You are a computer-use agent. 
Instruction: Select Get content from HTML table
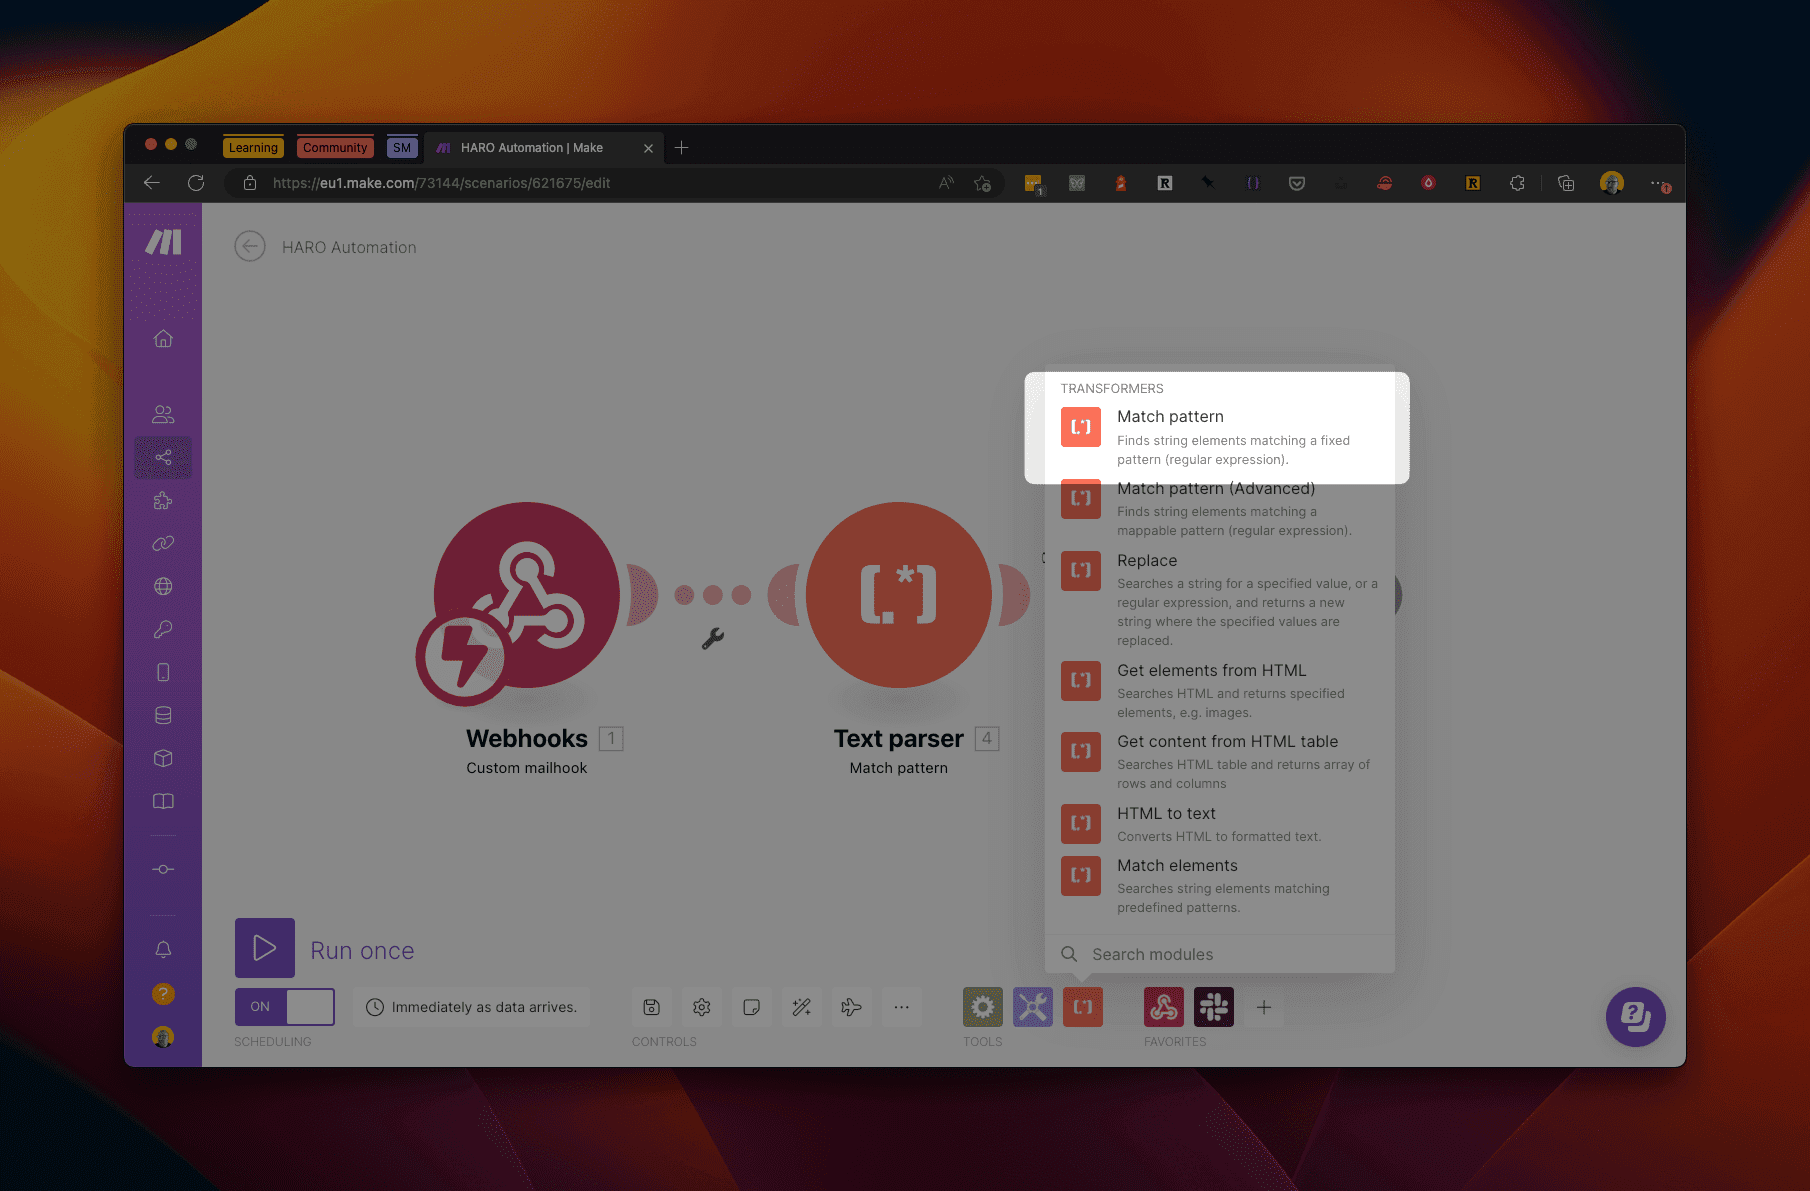pyautogui.click(x=1219, y=761)
